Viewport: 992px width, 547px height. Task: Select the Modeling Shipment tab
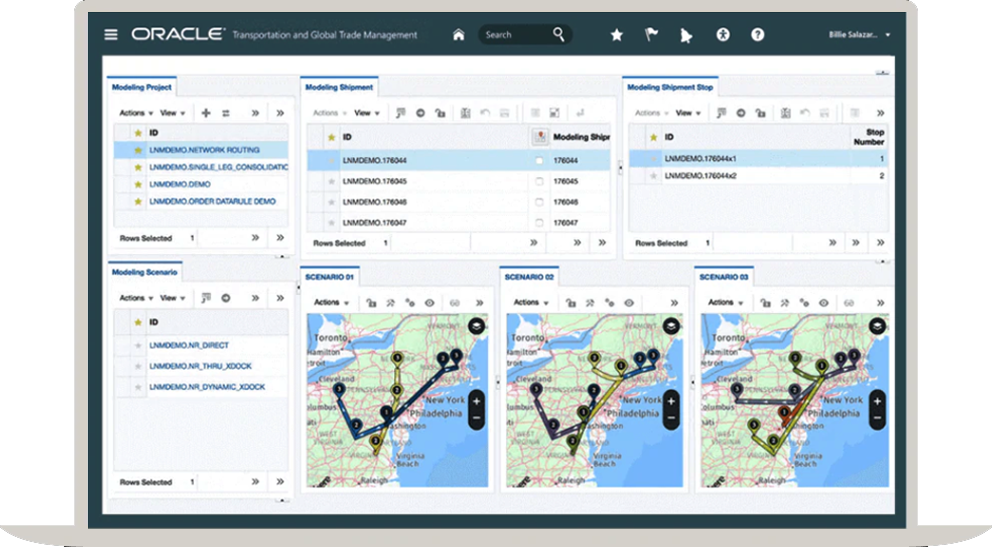(339, 87)
